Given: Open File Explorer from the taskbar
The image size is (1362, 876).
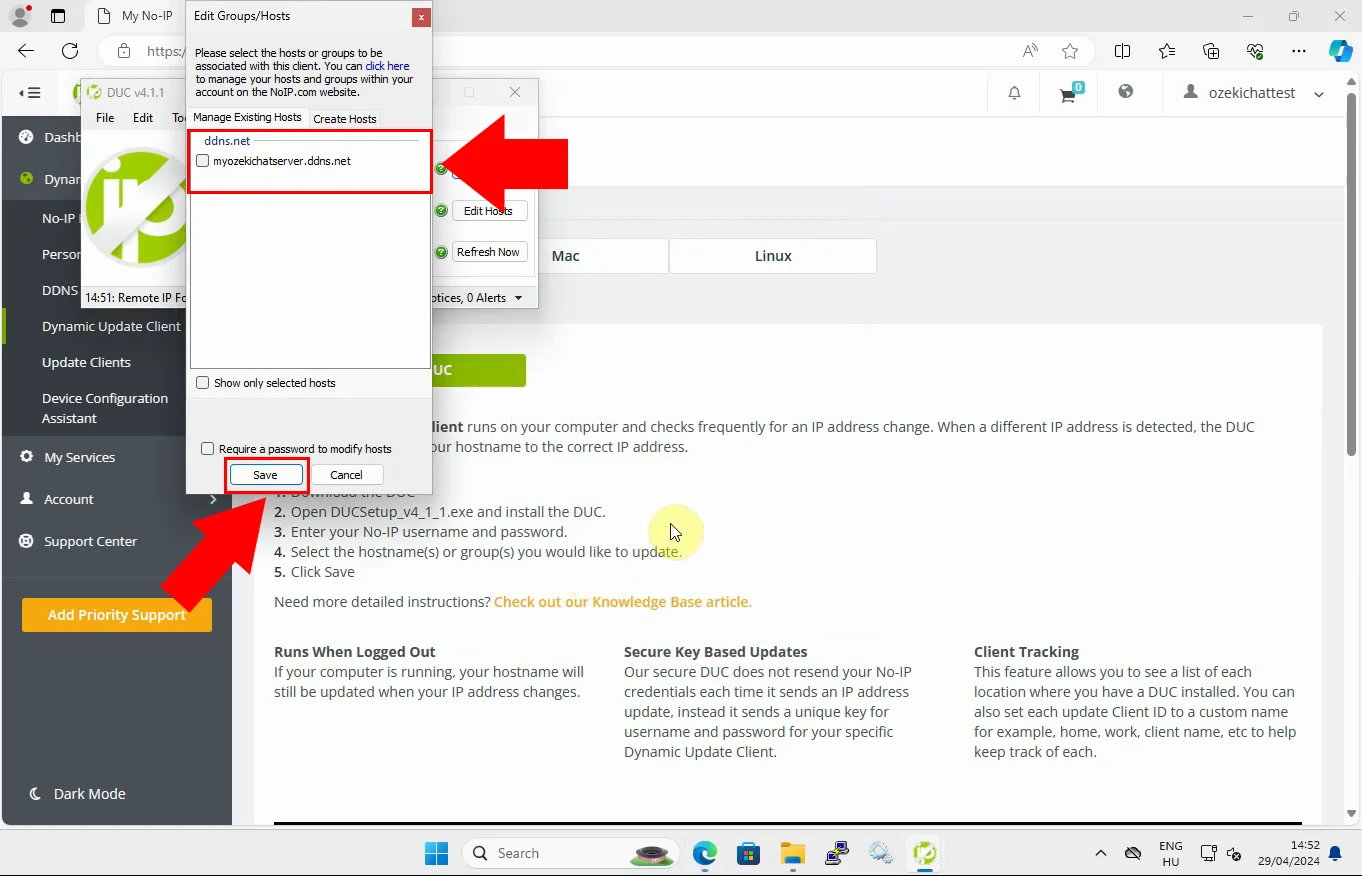Looking at the screenshot, I should [x=793, y=853].
